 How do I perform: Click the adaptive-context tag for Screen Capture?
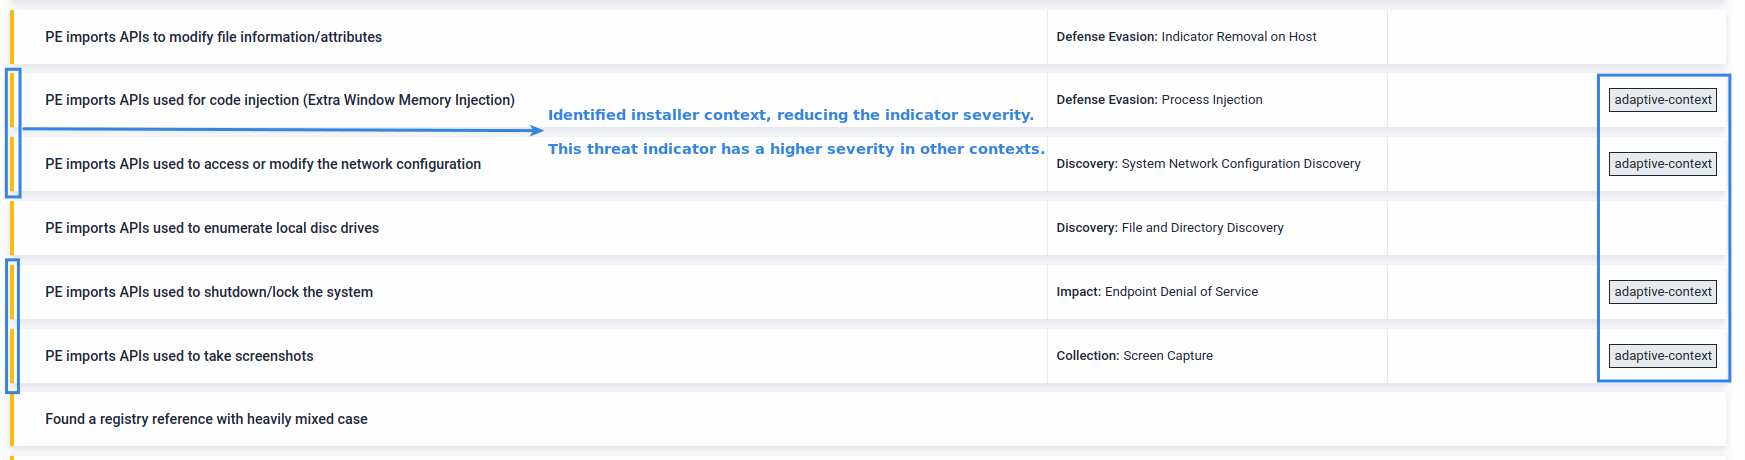(x=1662, y=356)
